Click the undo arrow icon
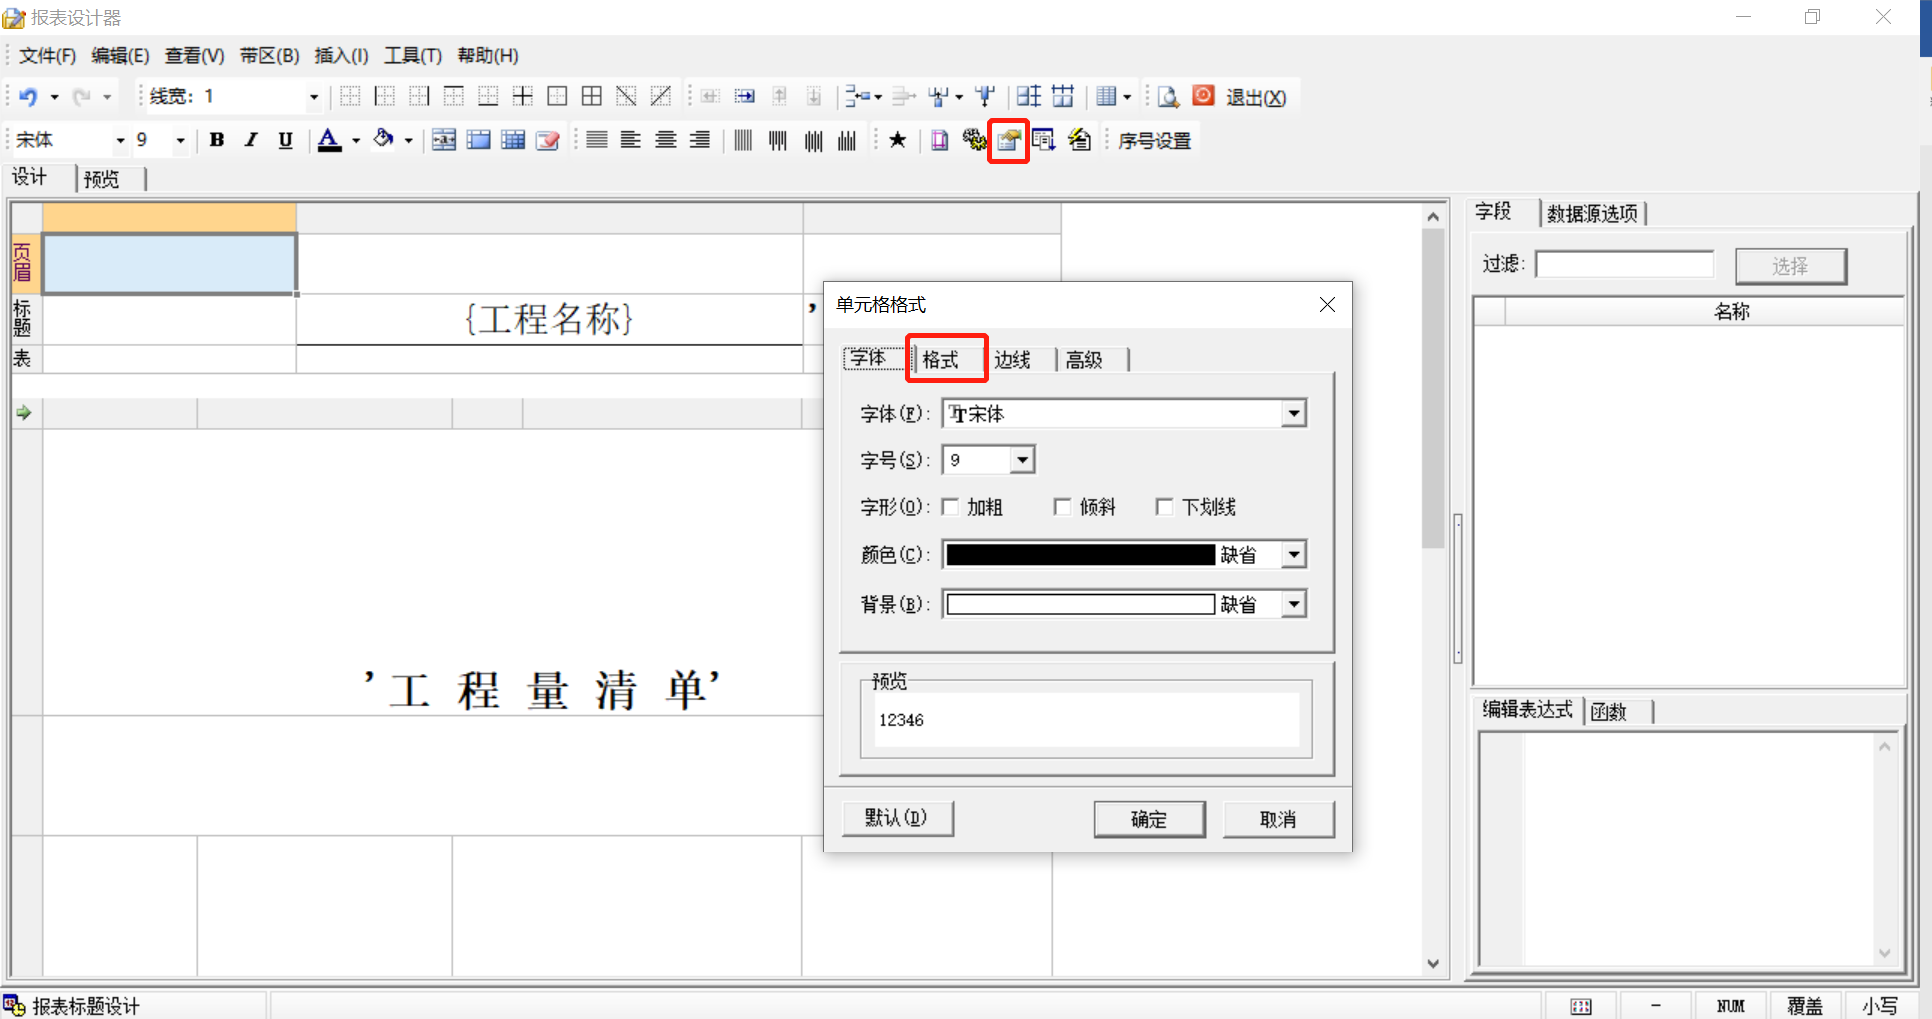This screenshot has width=1932, height=1019. (30, 96)
